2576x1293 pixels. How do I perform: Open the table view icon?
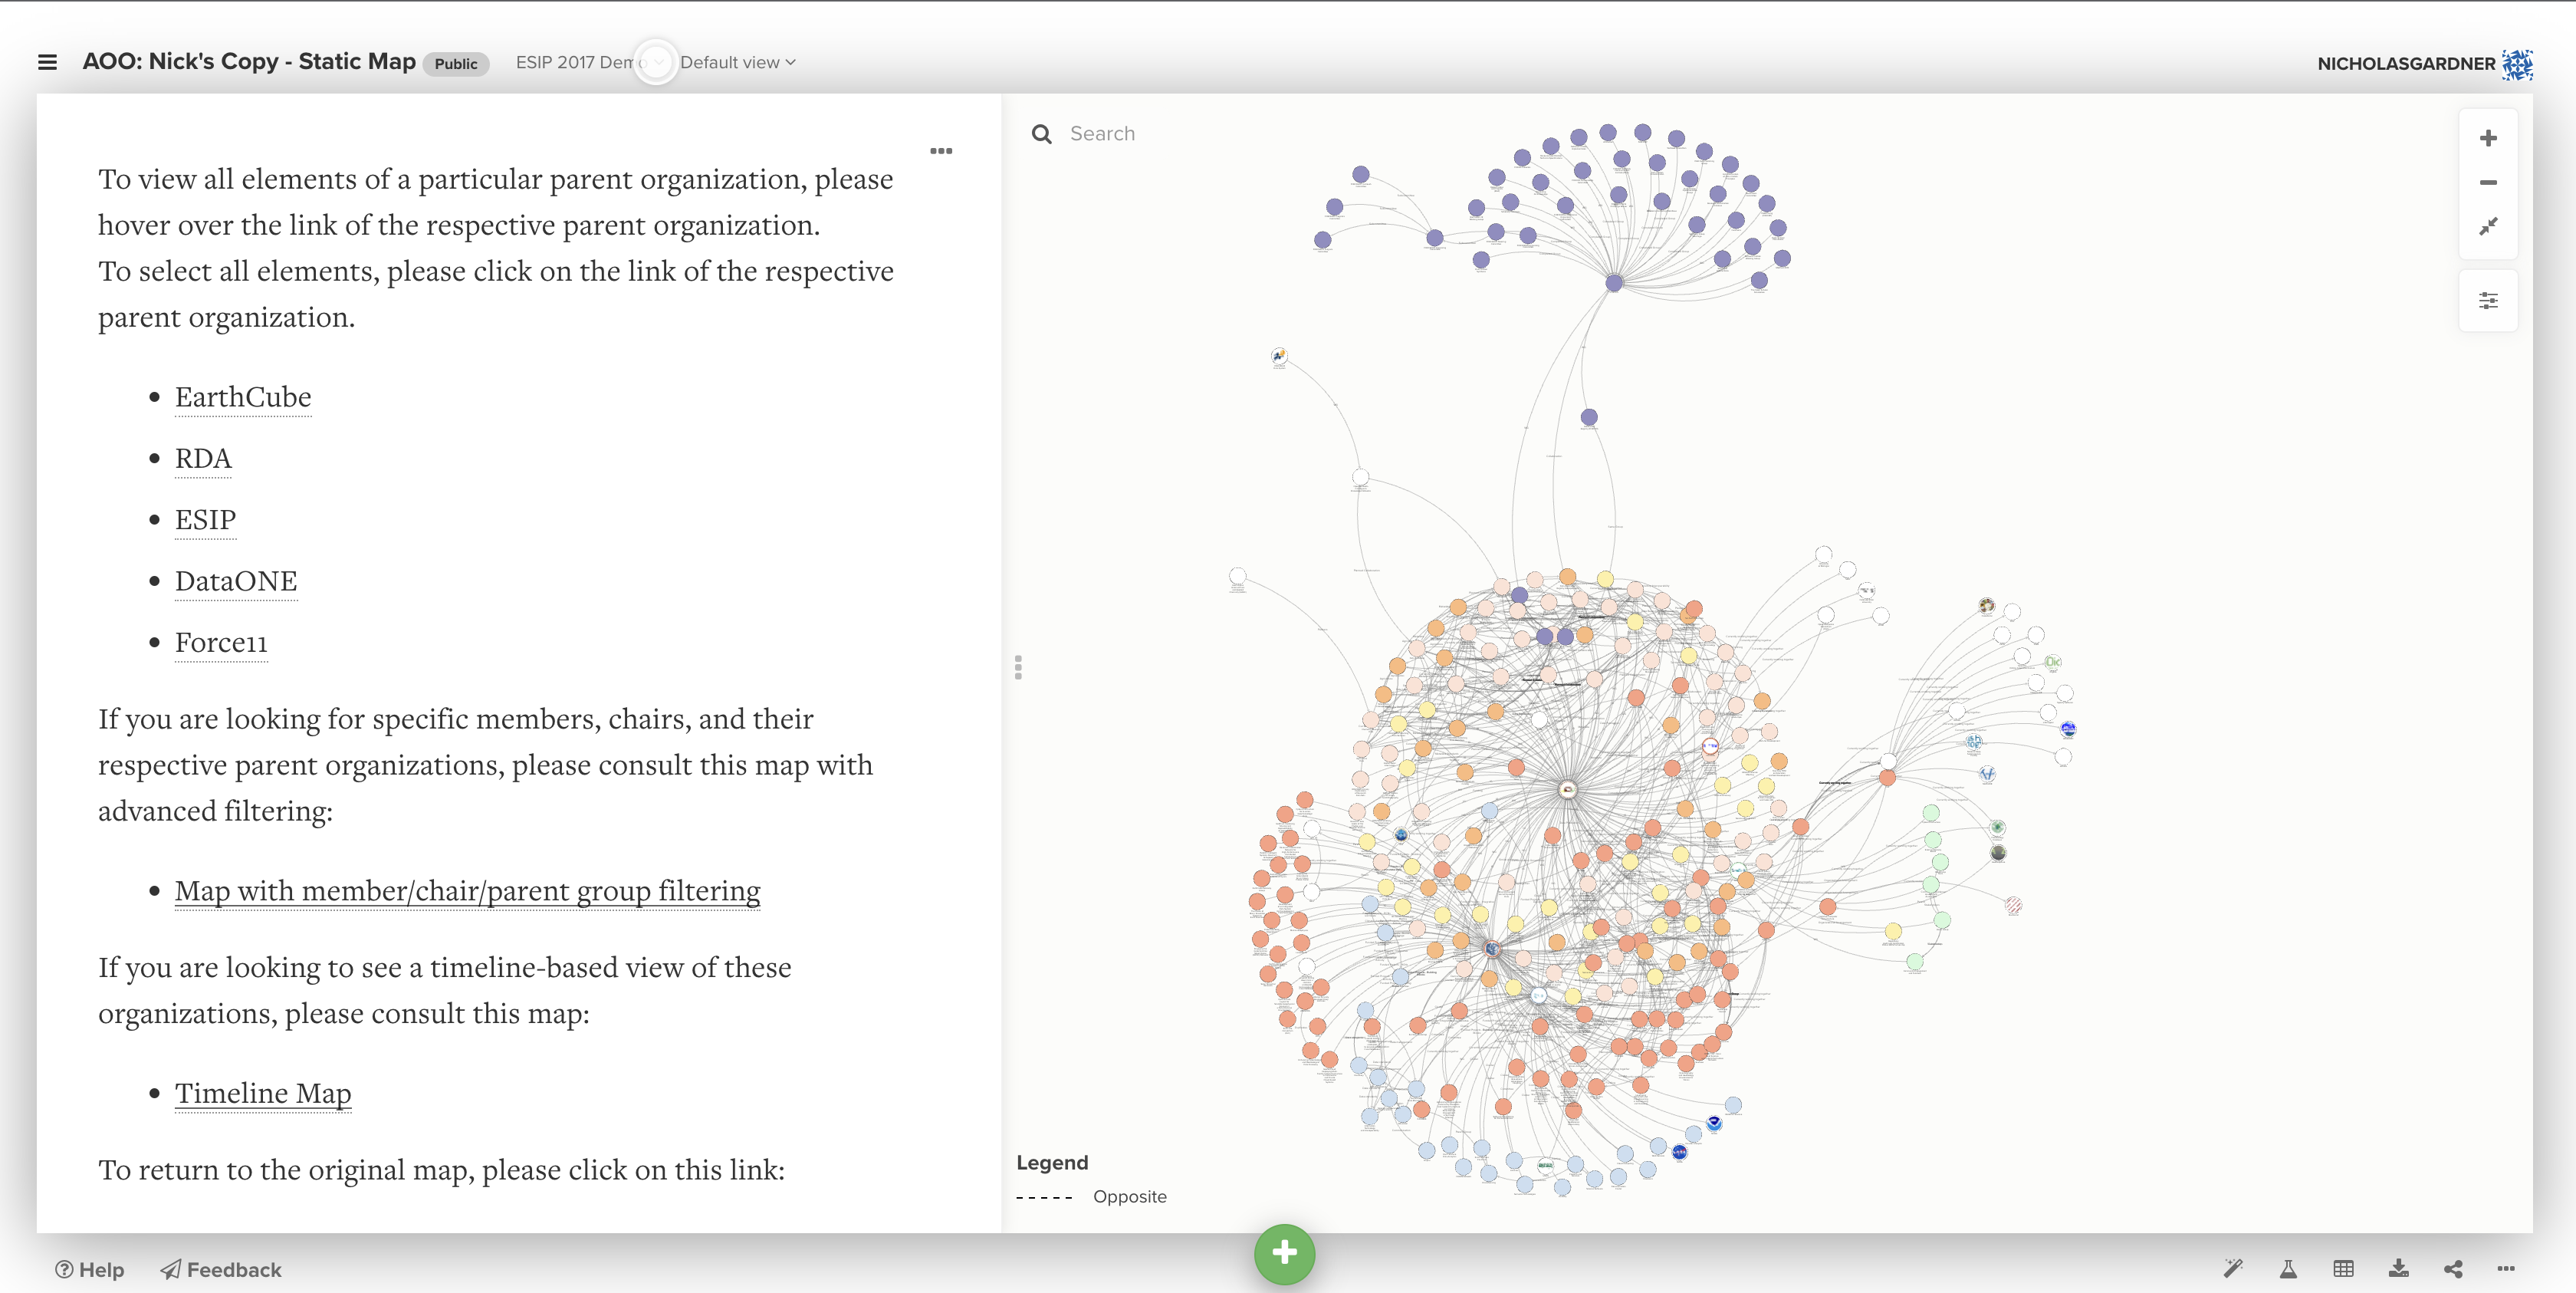[x=2343, y=1268]
